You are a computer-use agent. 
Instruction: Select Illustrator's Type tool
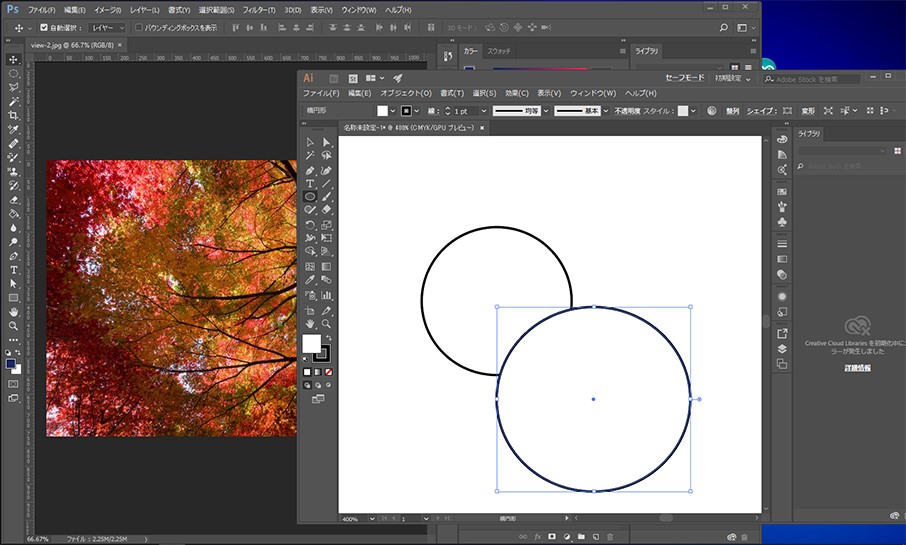(x=310, y=184)
